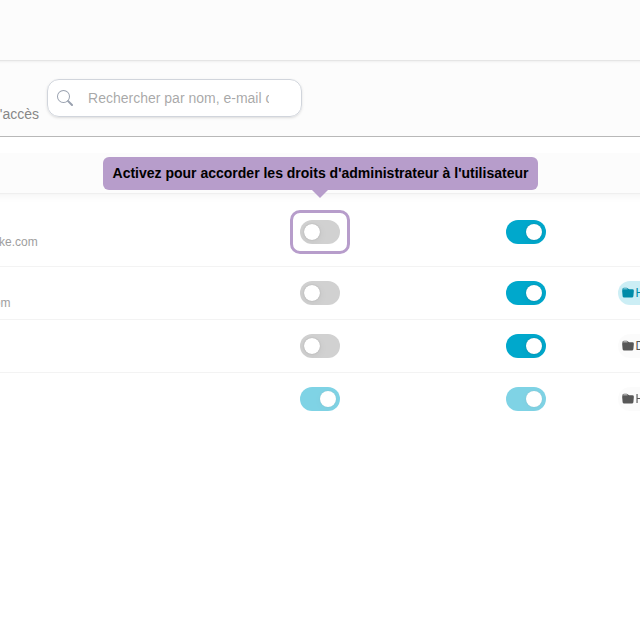640x624 pixels.
Task: Click the magnifying glass search icon
Action: tap(65, 98)
